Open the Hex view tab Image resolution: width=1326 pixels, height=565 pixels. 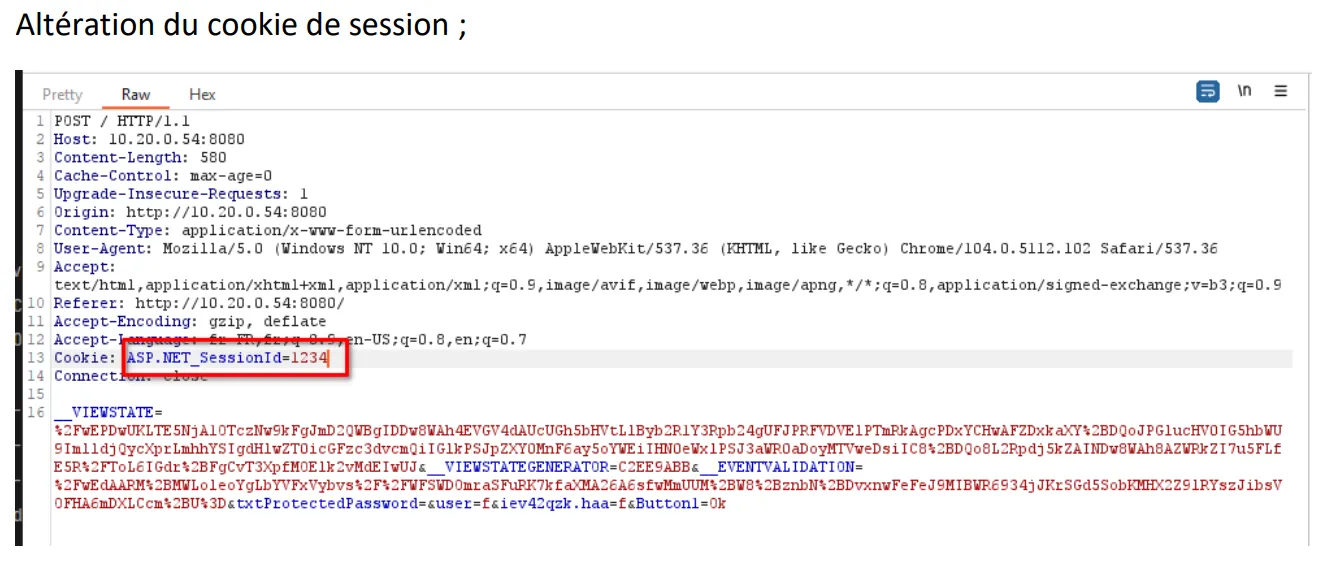click(202, 94)
